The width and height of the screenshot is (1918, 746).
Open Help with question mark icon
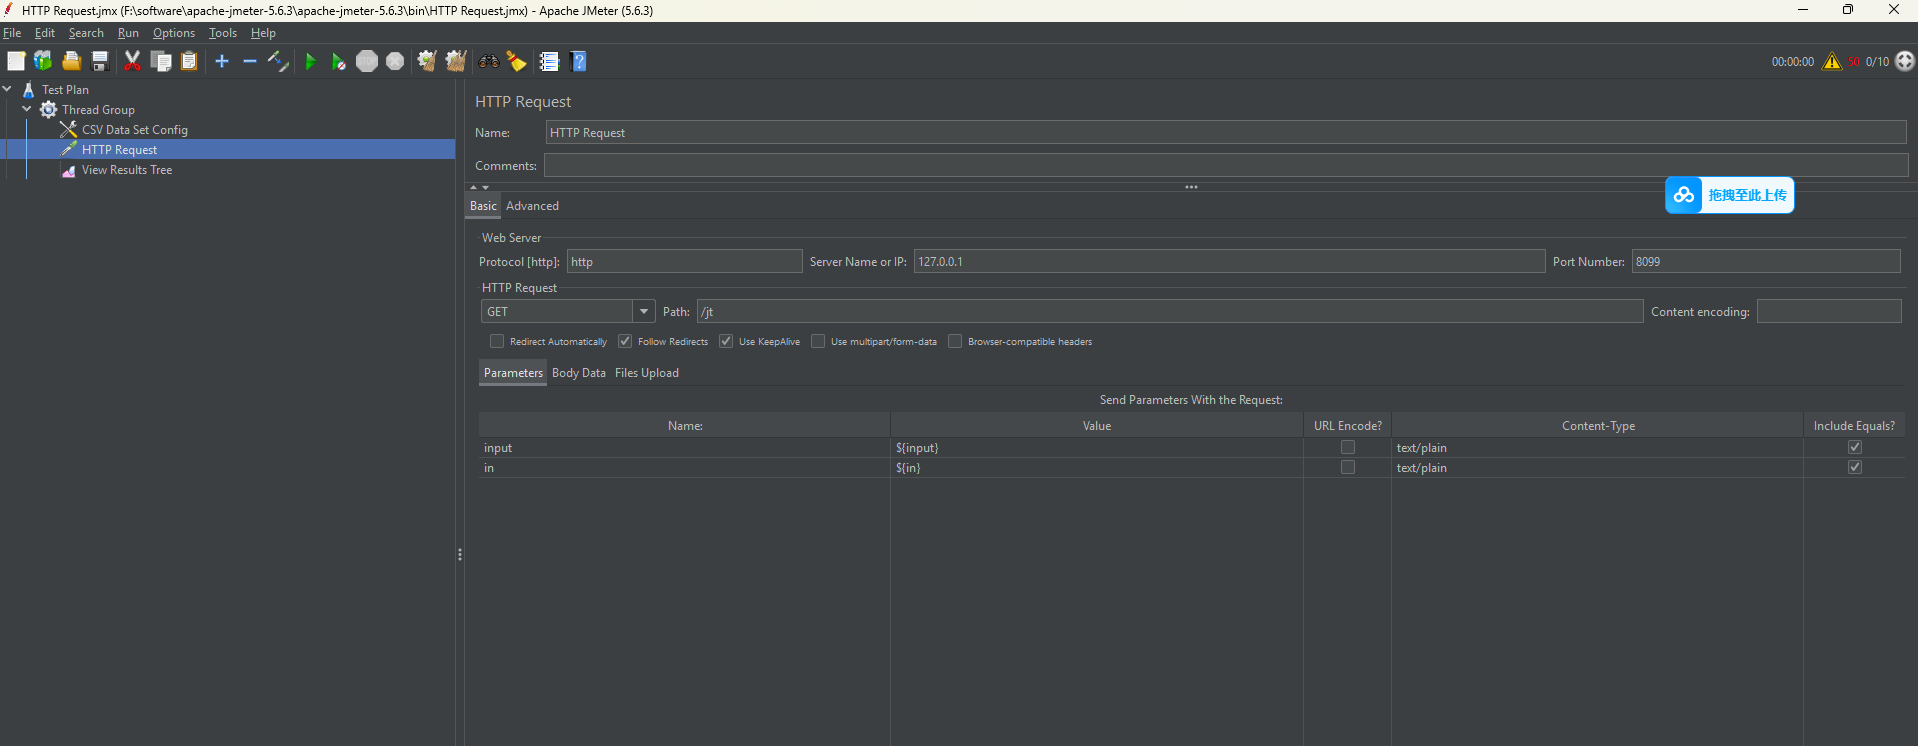(x=578, y=61)
